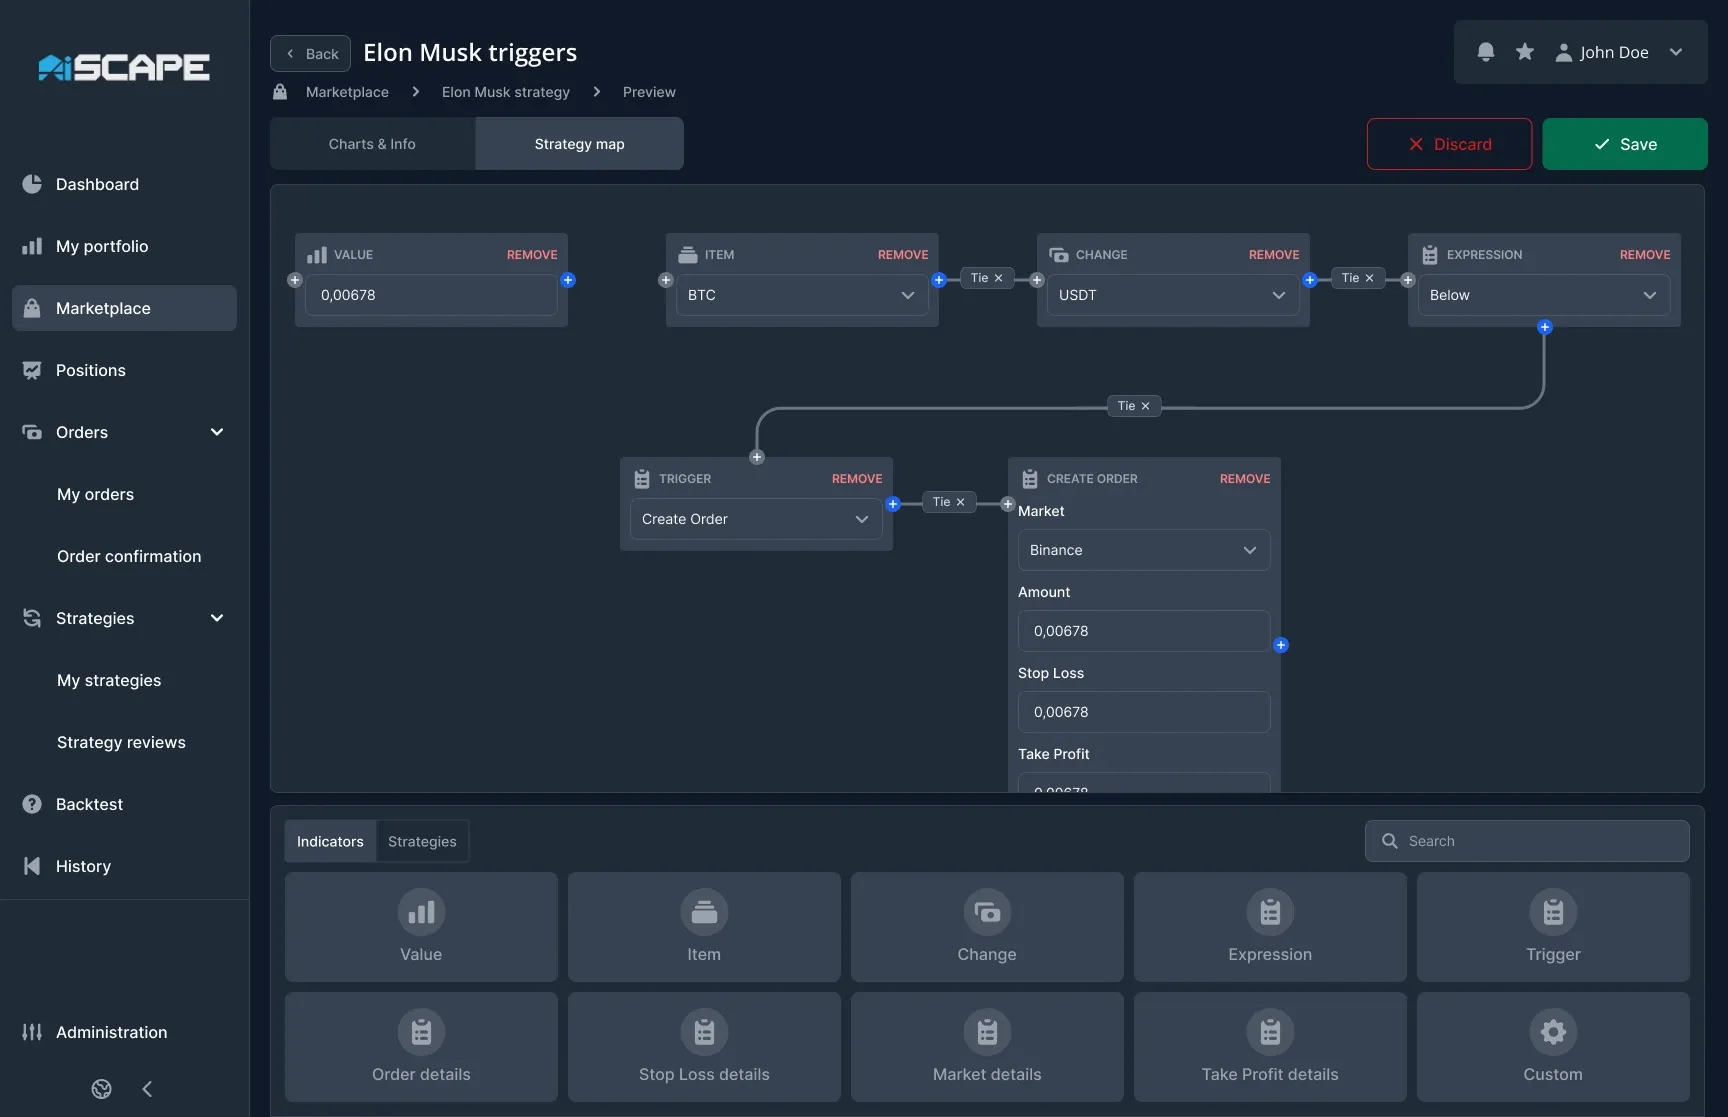Select the Indicators palette tab
1728x1117 pixels.
tap(330, 842)
